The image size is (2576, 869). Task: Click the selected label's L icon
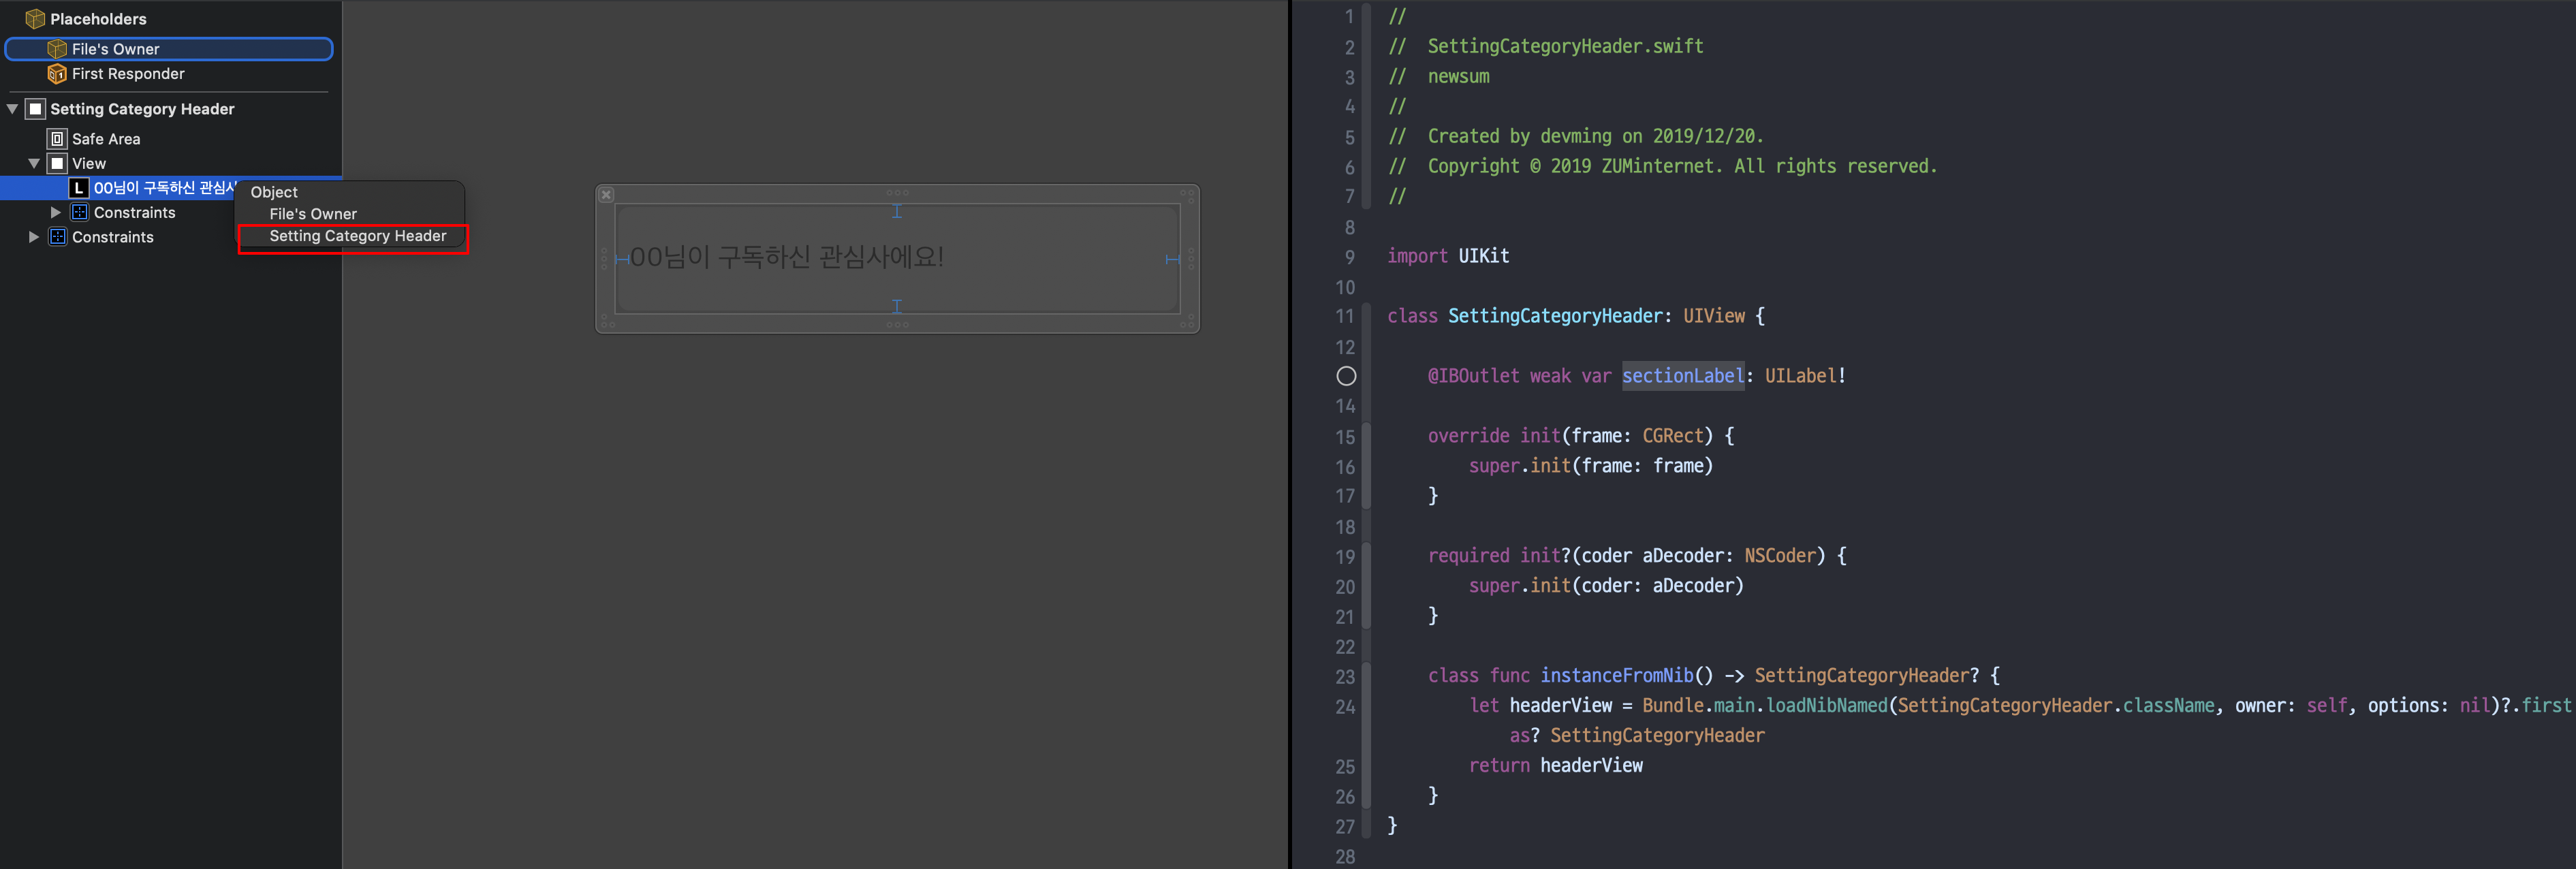tap(79, 188)
